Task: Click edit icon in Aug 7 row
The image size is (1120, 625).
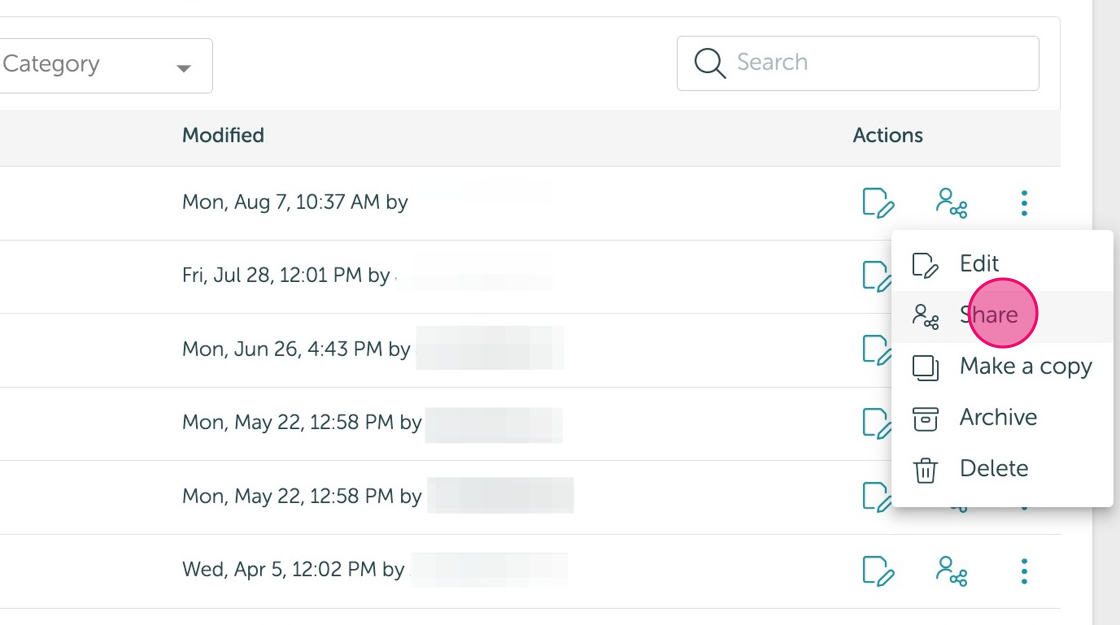Action: click(x=878, y=203)
